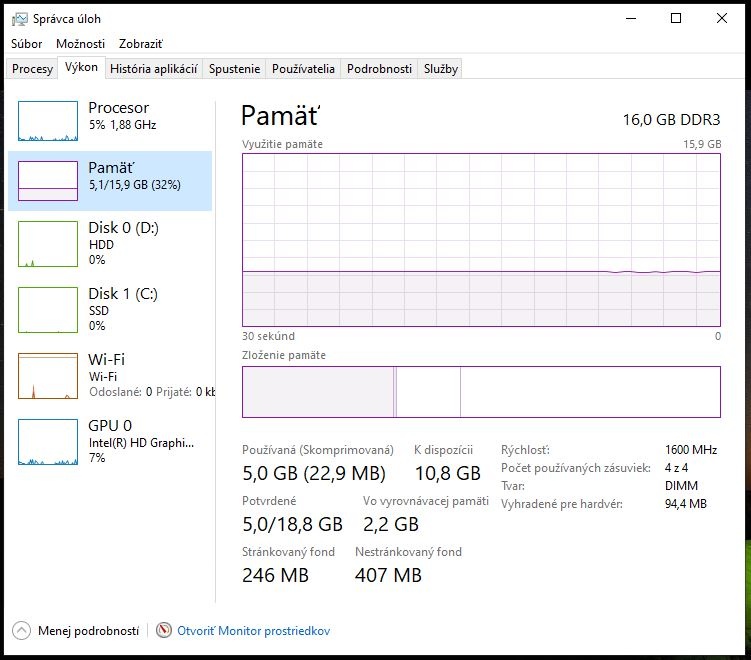Open the Používatelia tab

pos(303,69)
